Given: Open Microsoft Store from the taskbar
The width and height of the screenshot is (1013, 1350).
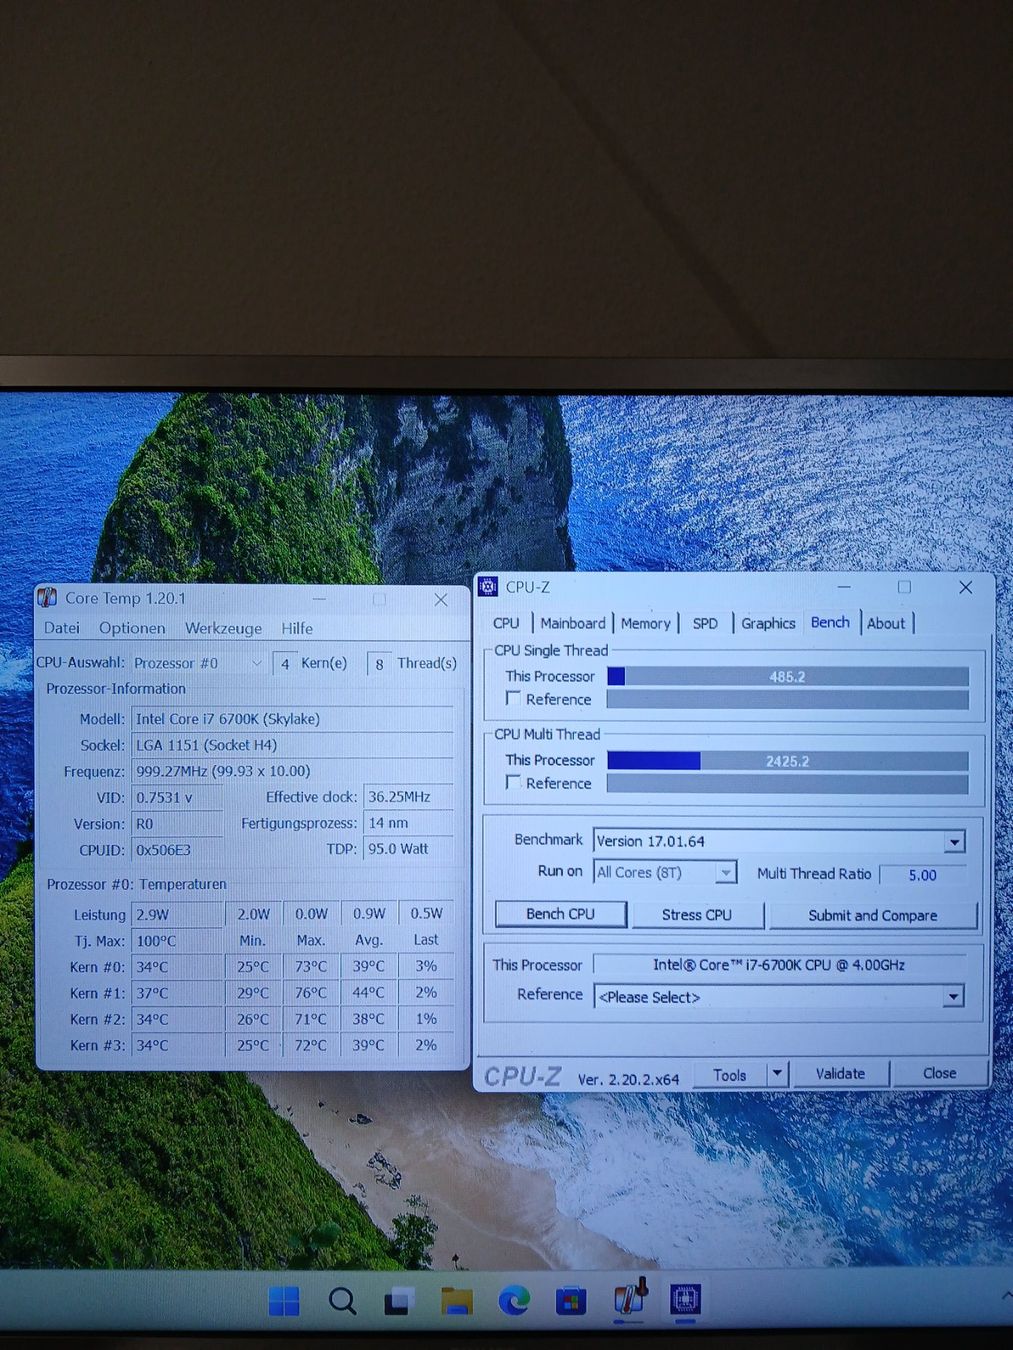Looking at the screenshot, I should pos(571,1301).
